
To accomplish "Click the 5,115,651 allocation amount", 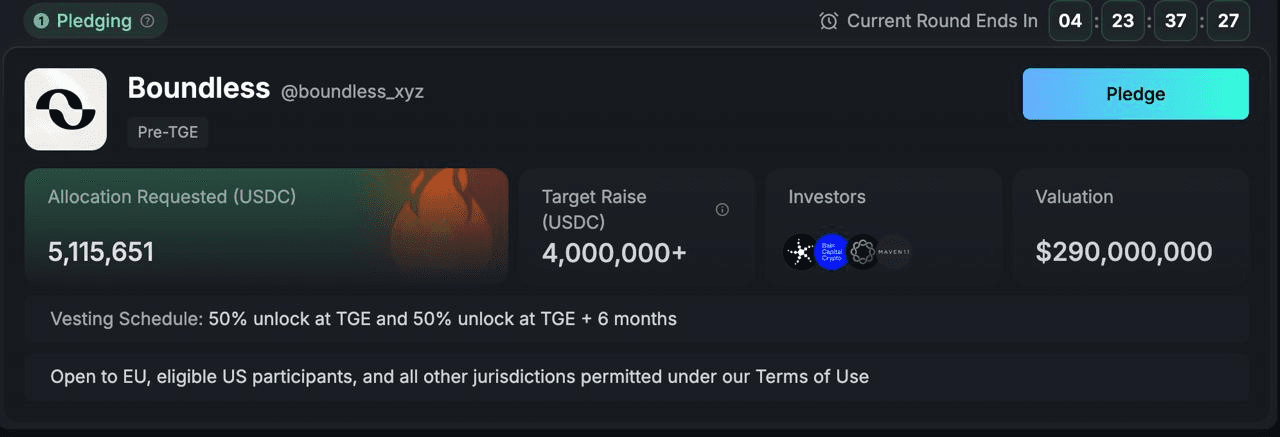I will [101, 252].
